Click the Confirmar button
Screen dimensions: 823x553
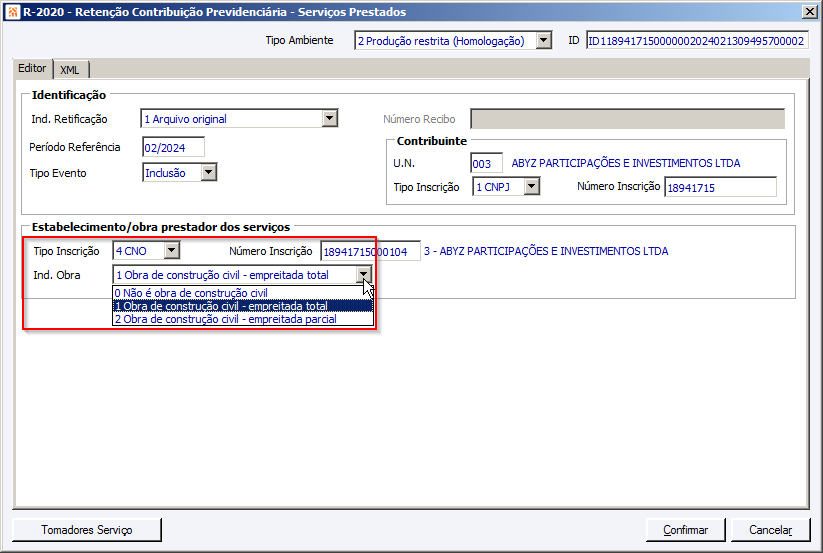(685, 530)
